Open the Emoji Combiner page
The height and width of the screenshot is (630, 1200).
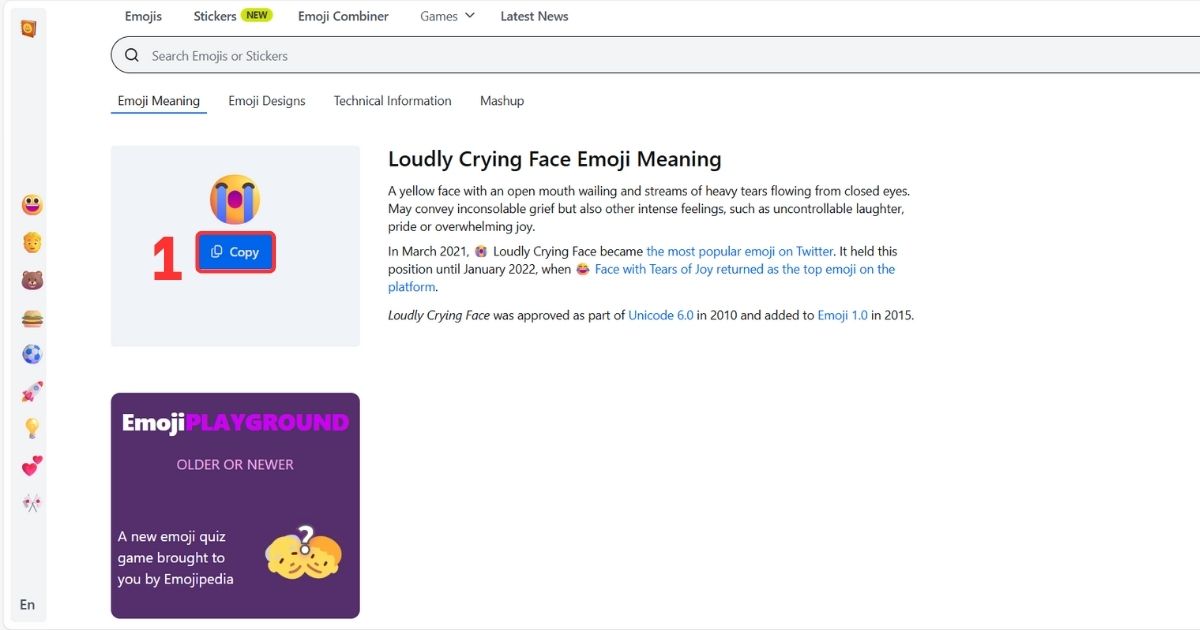pos(343,16)
